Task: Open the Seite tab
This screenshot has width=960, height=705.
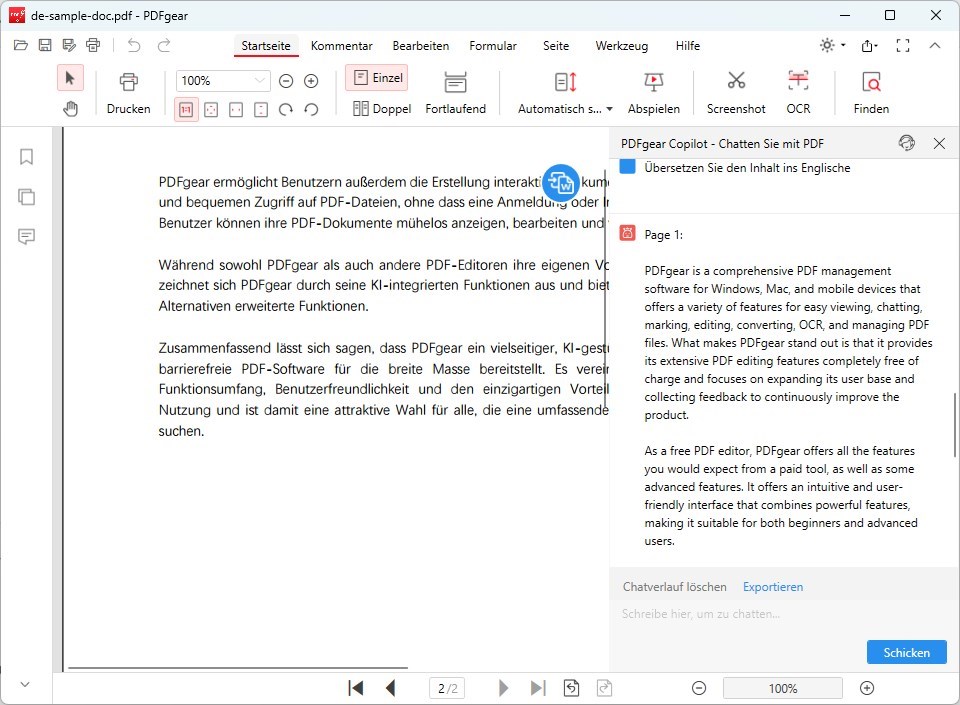Action: 556,46
